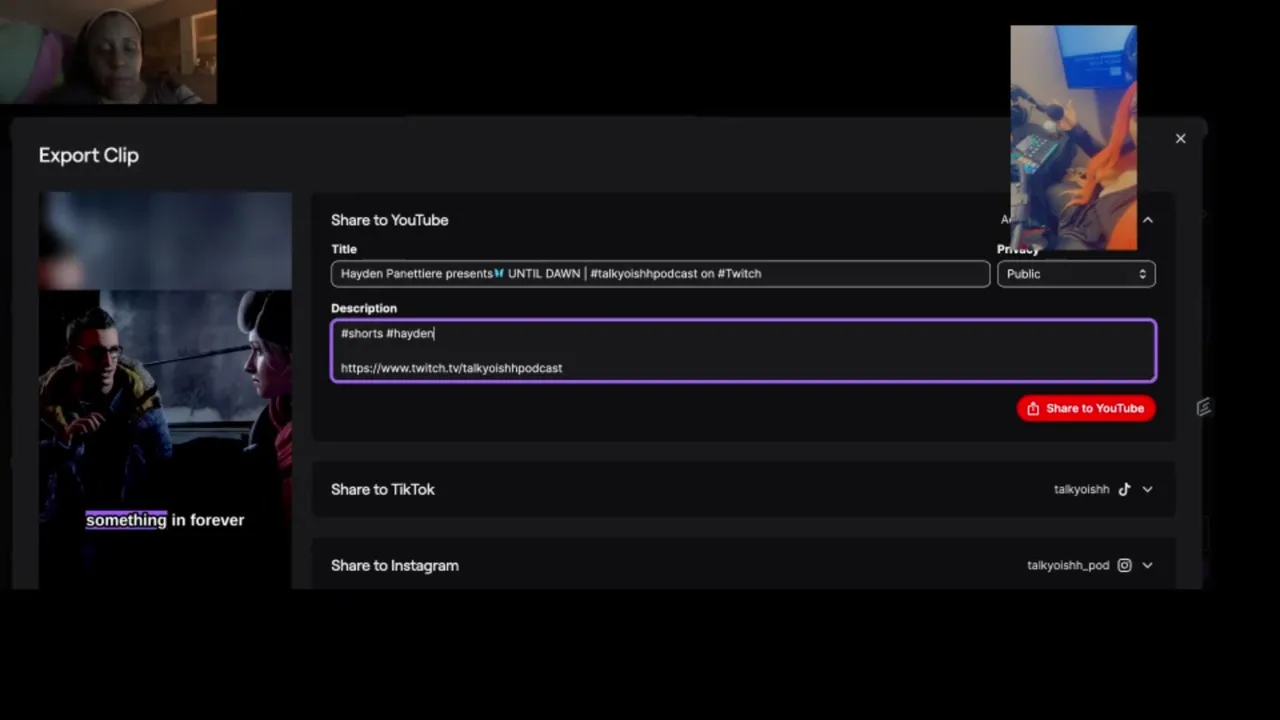1280x720 pixels.
Task: Click the upload icon on the red share button
Action: 1033,408
